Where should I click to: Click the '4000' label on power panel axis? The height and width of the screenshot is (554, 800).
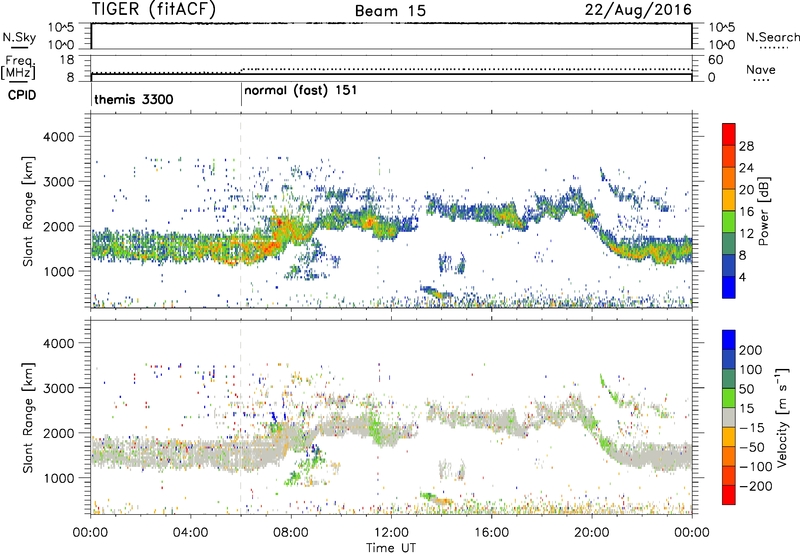[58, 137]
